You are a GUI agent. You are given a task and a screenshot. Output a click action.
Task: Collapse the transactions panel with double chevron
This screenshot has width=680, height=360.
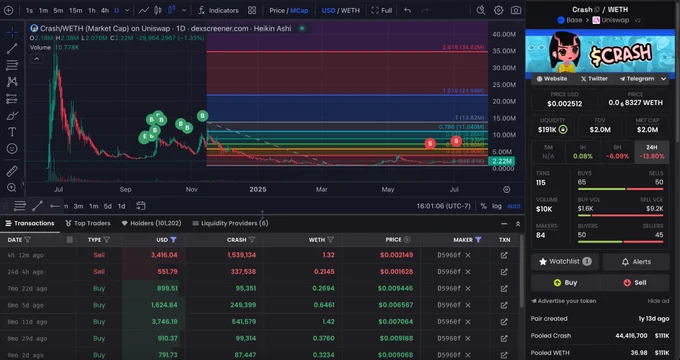click(x=518, y=224)
